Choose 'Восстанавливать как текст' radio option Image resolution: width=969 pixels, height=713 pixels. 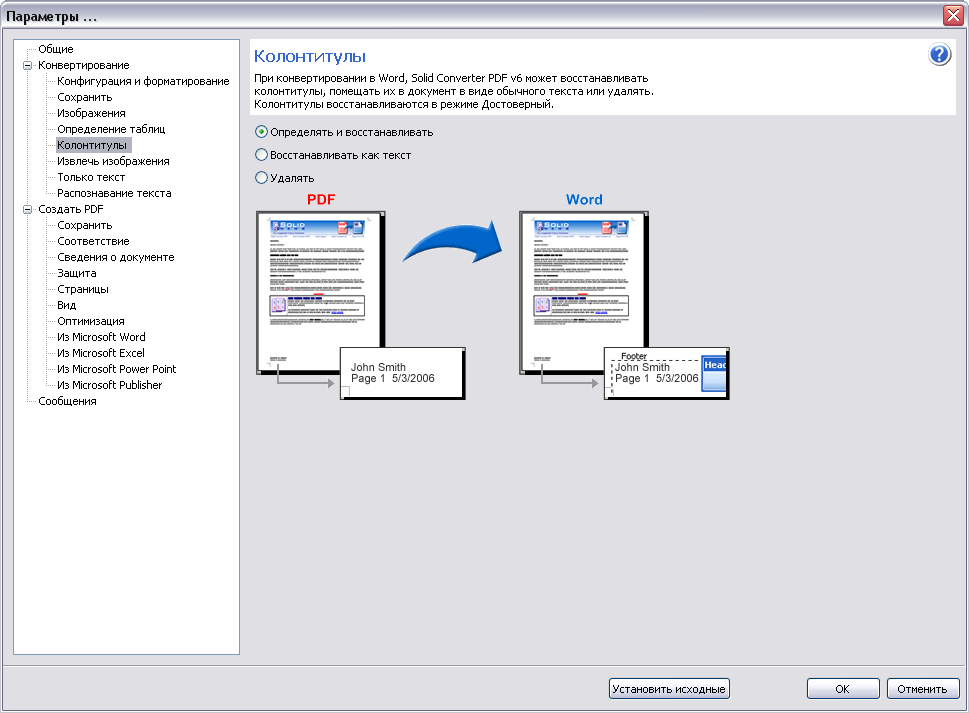(262, 155)
